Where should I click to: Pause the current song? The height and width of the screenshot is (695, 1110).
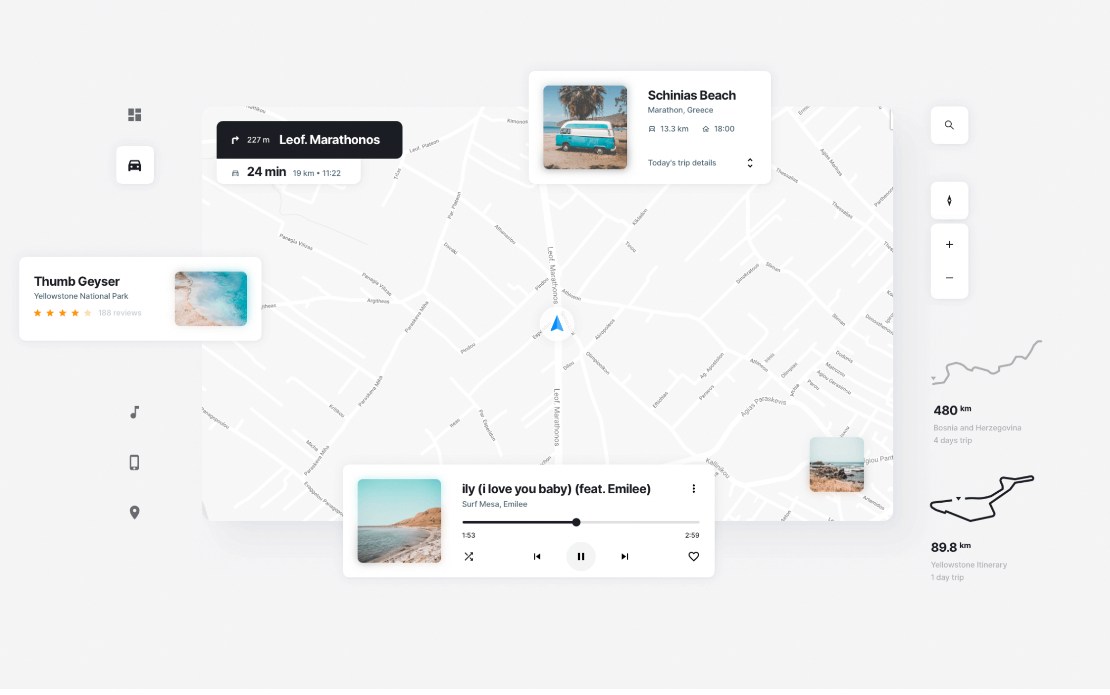pos(580,556)
